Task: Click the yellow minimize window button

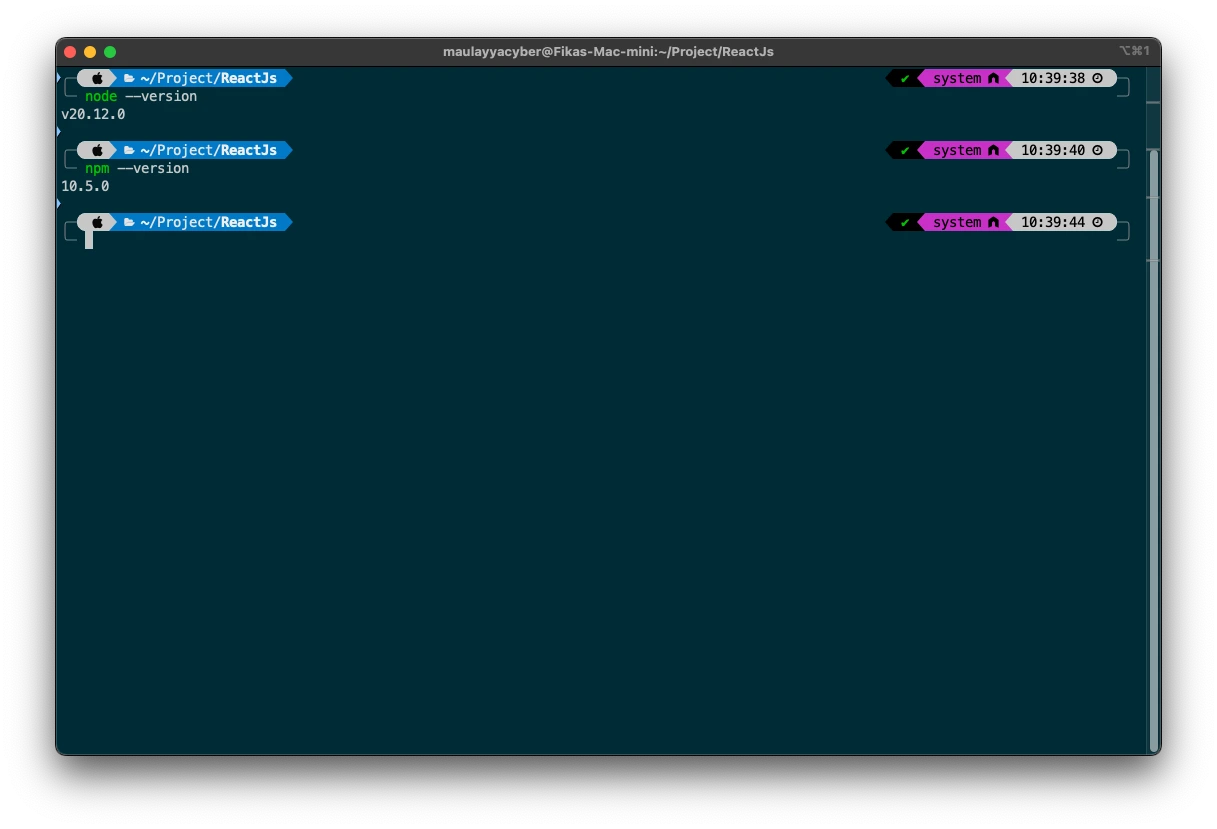Action: click(90, 52)
